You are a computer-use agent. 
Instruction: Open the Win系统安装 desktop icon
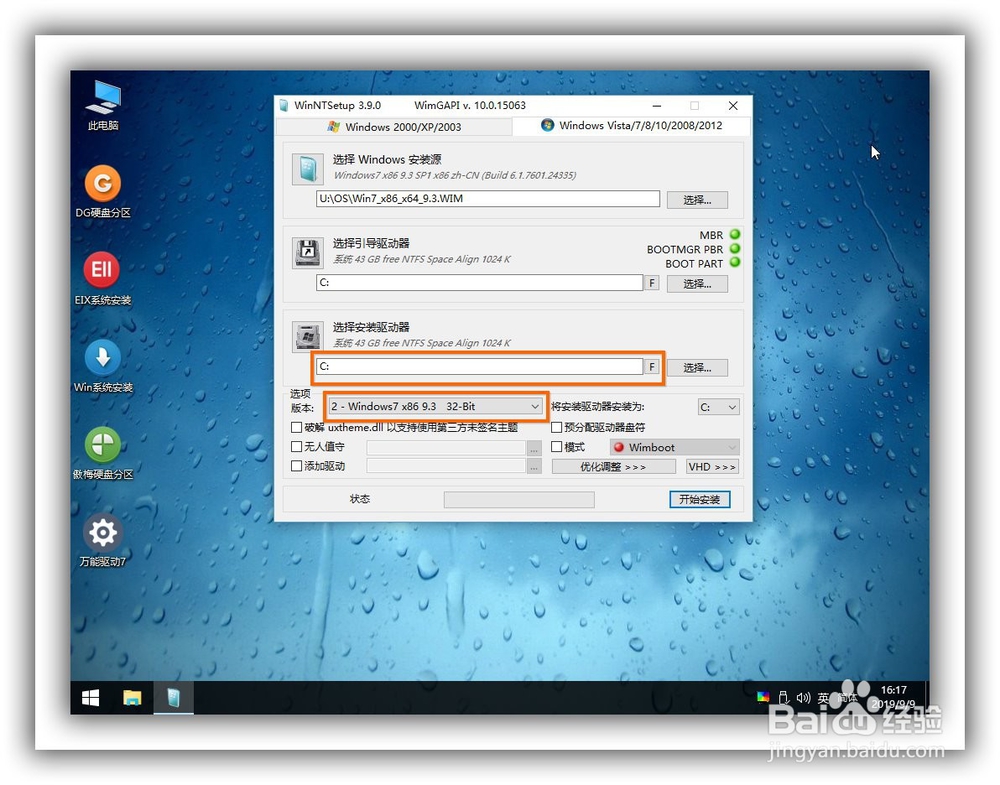pos(103,365)
